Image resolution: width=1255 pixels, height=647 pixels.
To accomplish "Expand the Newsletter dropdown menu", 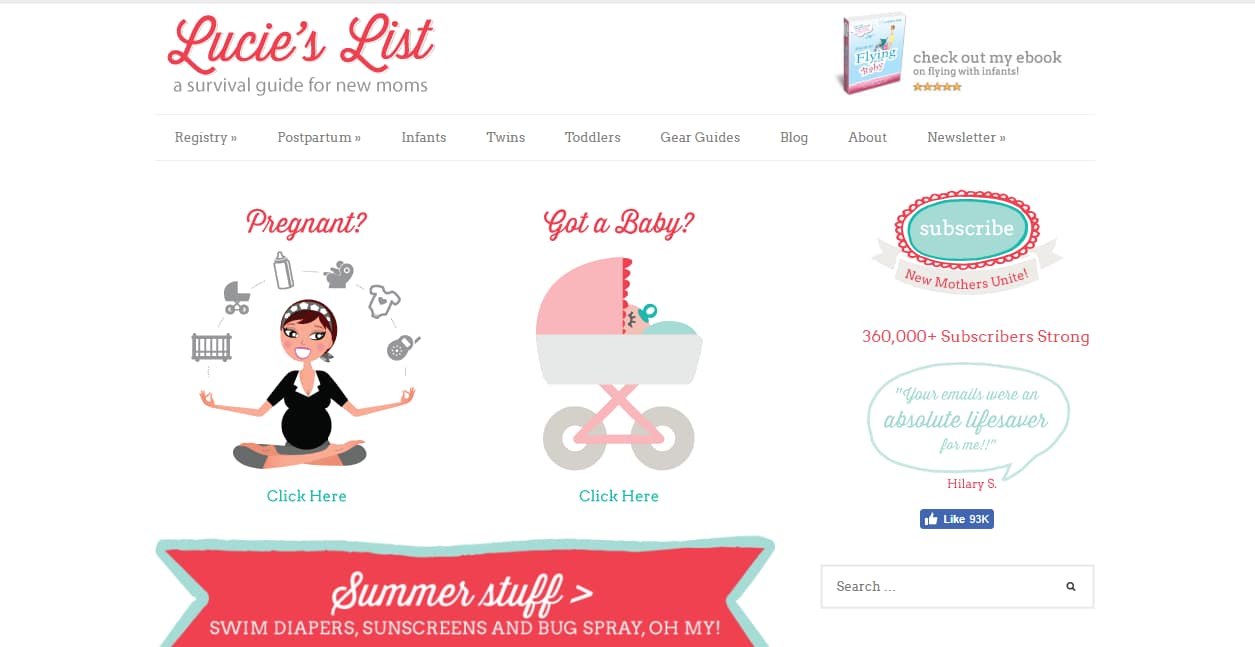I will pos(966,138).
